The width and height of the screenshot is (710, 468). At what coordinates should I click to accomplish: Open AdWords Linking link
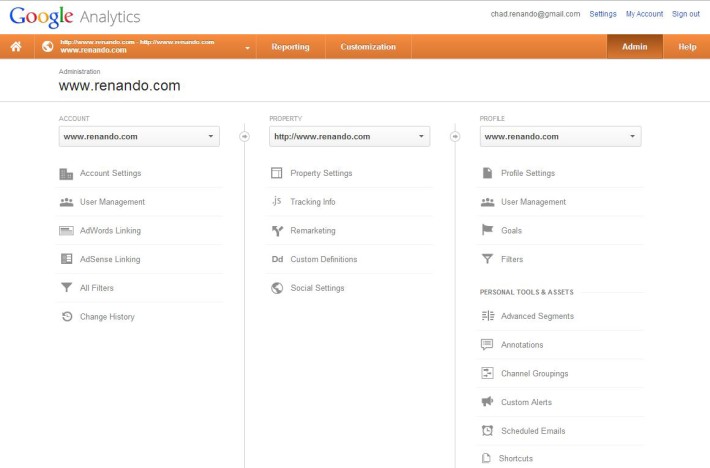tap(110, 230)
